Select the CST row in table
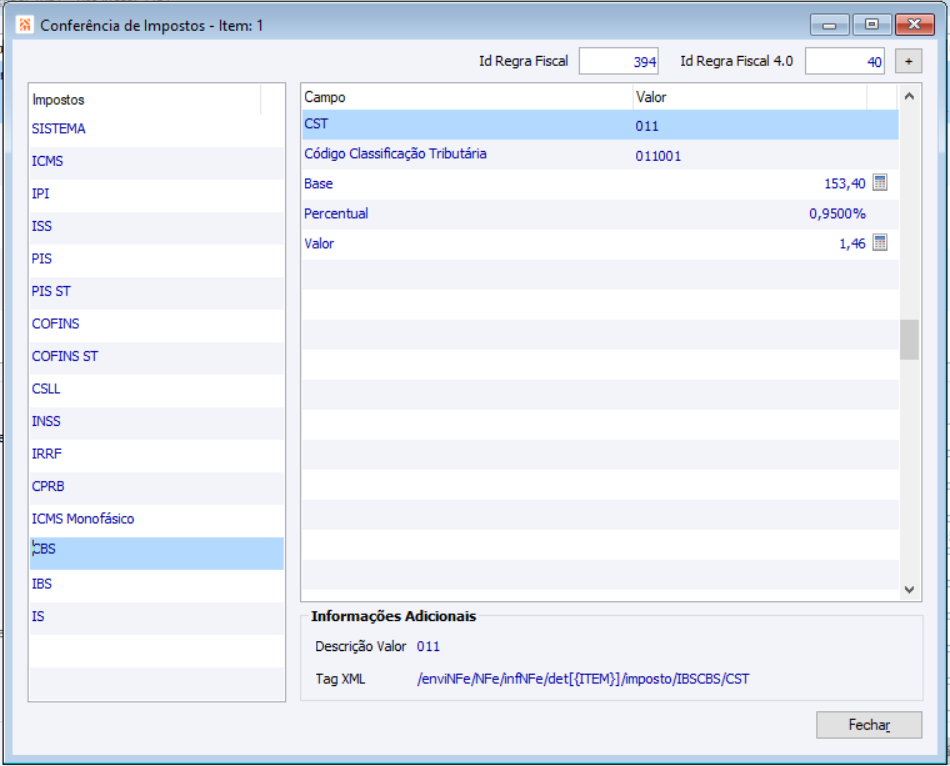This screenshot has width=950, height=766. pyautogui.click(x=600, y=125)
